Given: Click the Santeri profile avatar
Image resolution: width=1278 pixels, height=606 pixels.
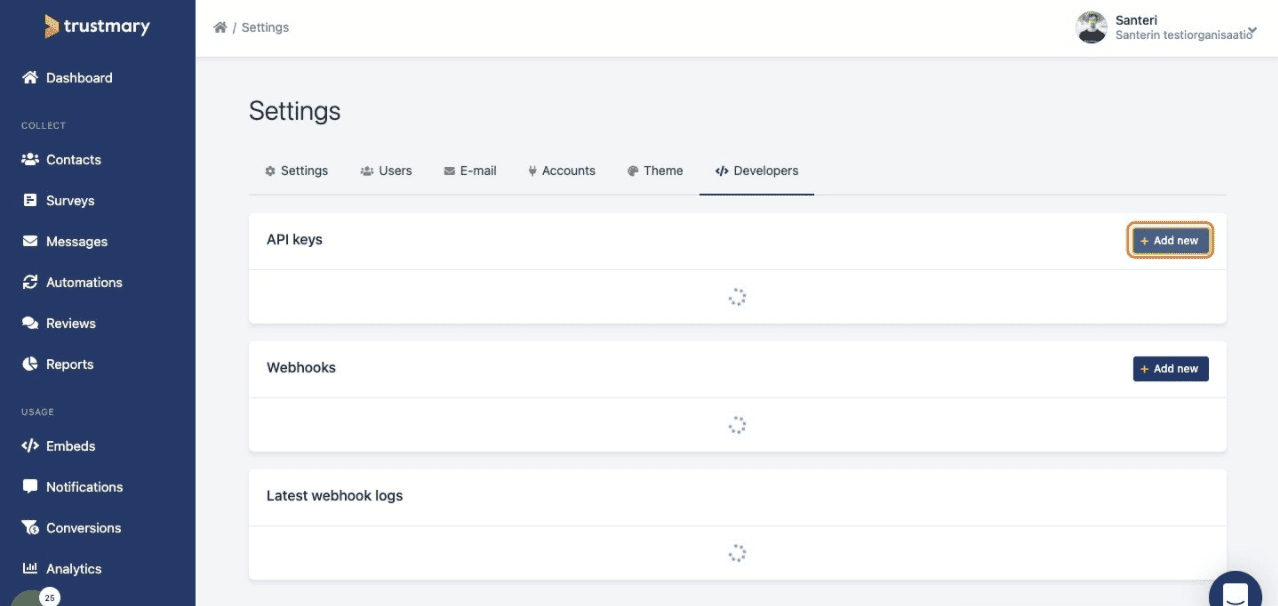Looking at the screenshot, I should coord(1091,28).
